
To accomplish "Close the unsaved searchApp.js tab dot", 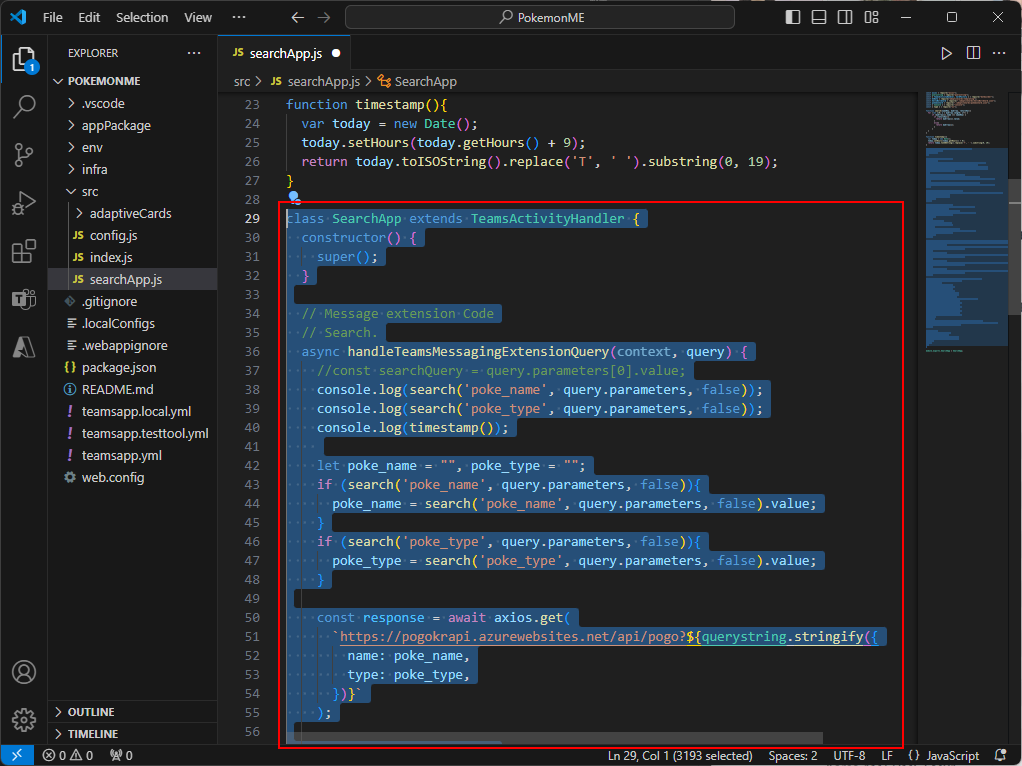I will [336, 53].
